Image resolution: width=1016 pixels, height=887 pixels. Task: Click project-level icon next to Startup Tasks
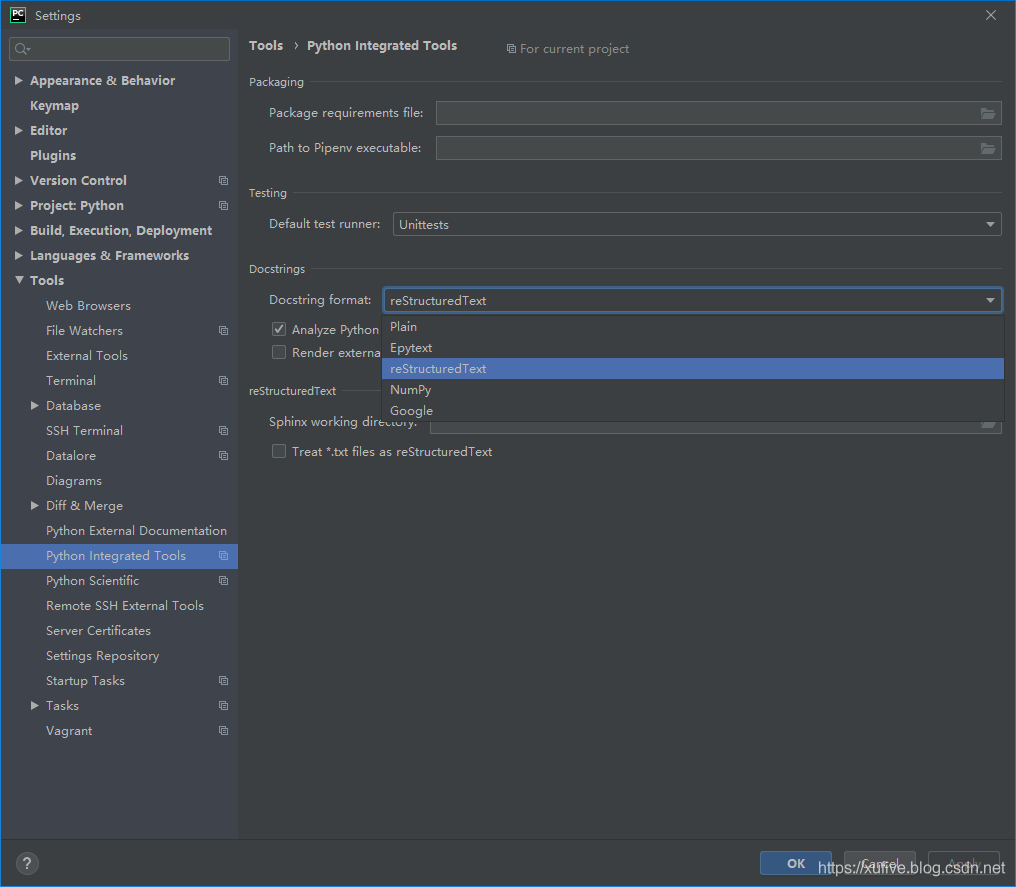(224, 681)
